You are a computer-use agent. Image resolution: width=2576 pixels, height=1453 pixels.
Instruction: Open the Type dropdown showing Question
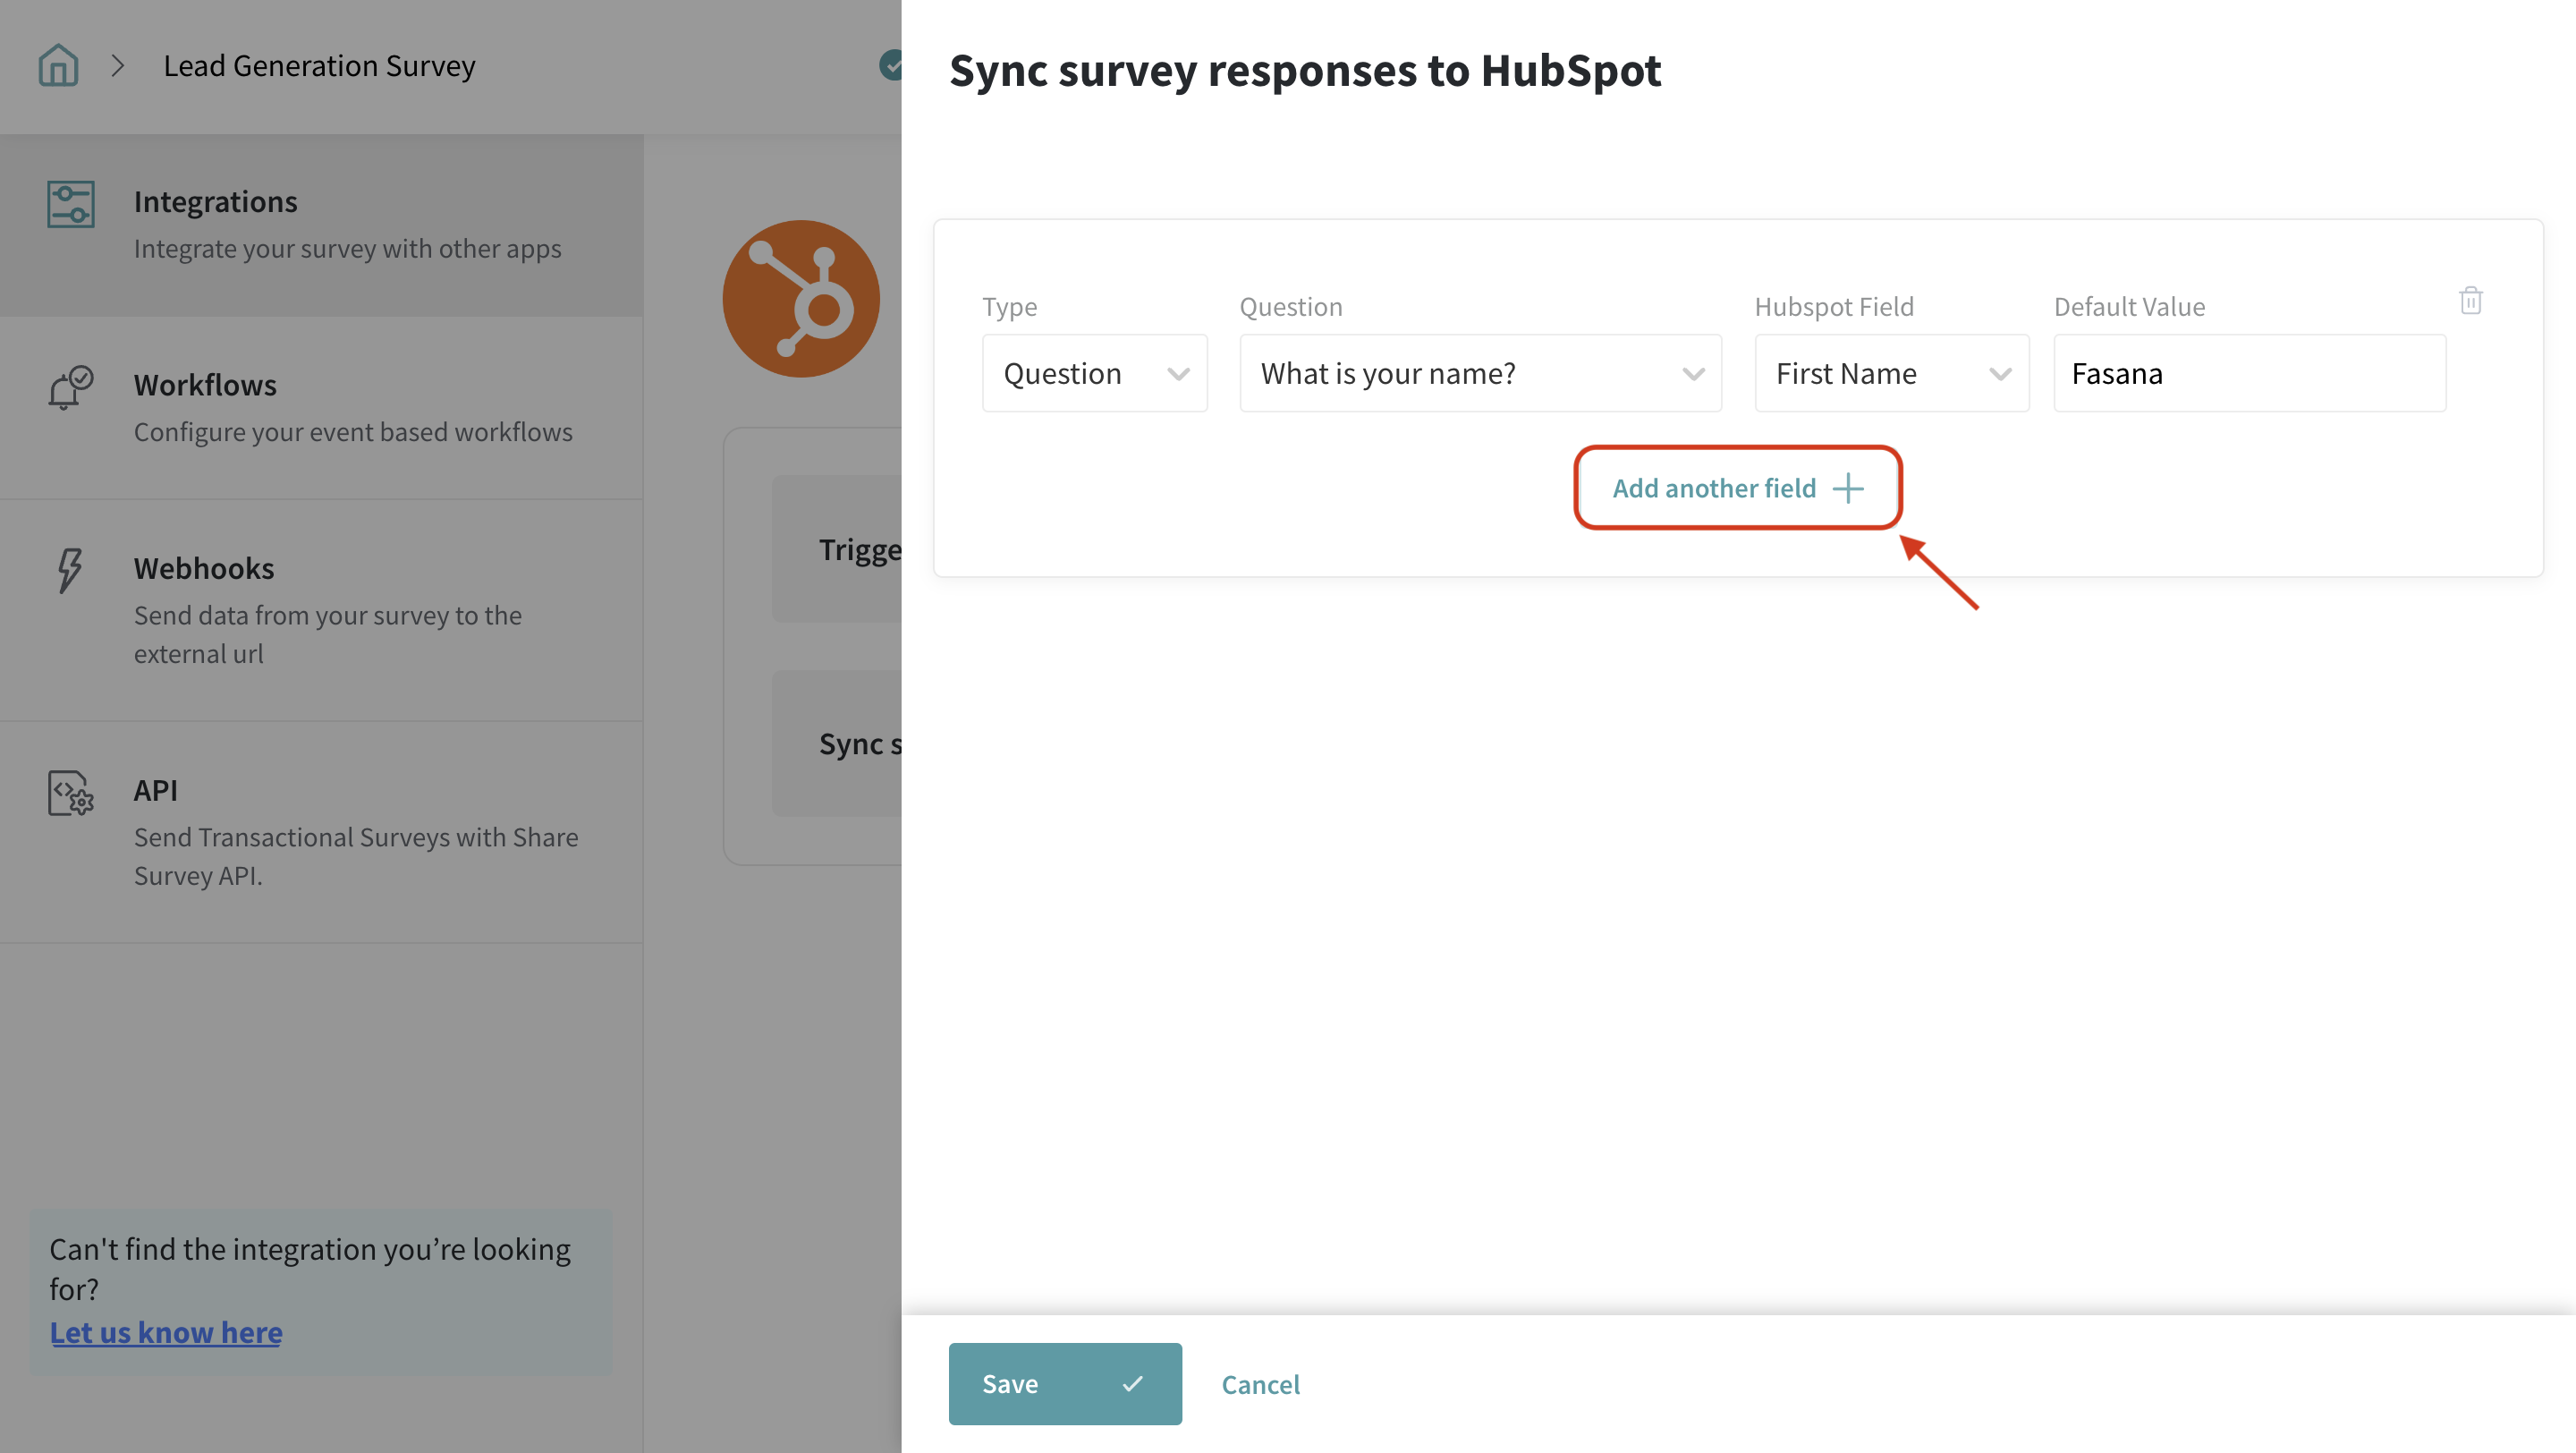point(1094,373)
